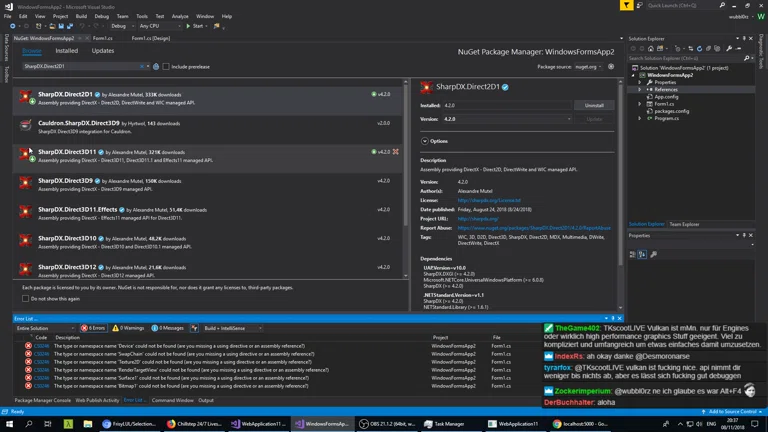Open Form1.cs [Design] document tab
Viewport: 768px width, 432px height.
pos(150,38)
